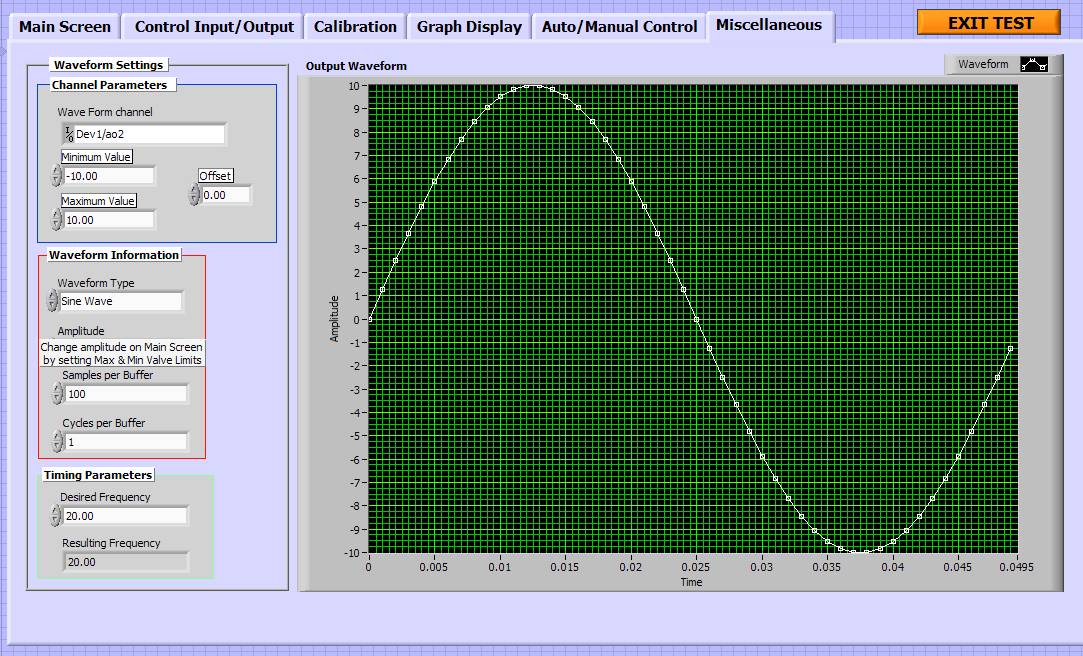This screenshot has height=656, width=1083.
Task: Click the Time axis label
Action: (691, 582)
